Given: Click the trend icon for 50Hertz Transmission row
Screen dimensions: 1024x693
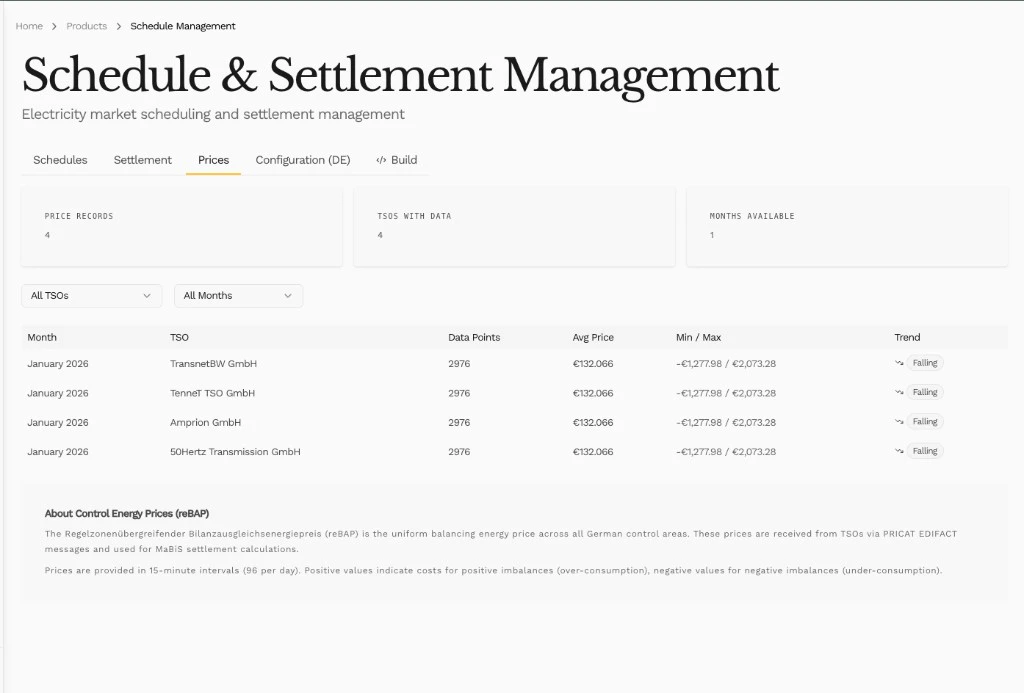Looking at the screenshot, I should pyautogui.click(x=901, y=451).
